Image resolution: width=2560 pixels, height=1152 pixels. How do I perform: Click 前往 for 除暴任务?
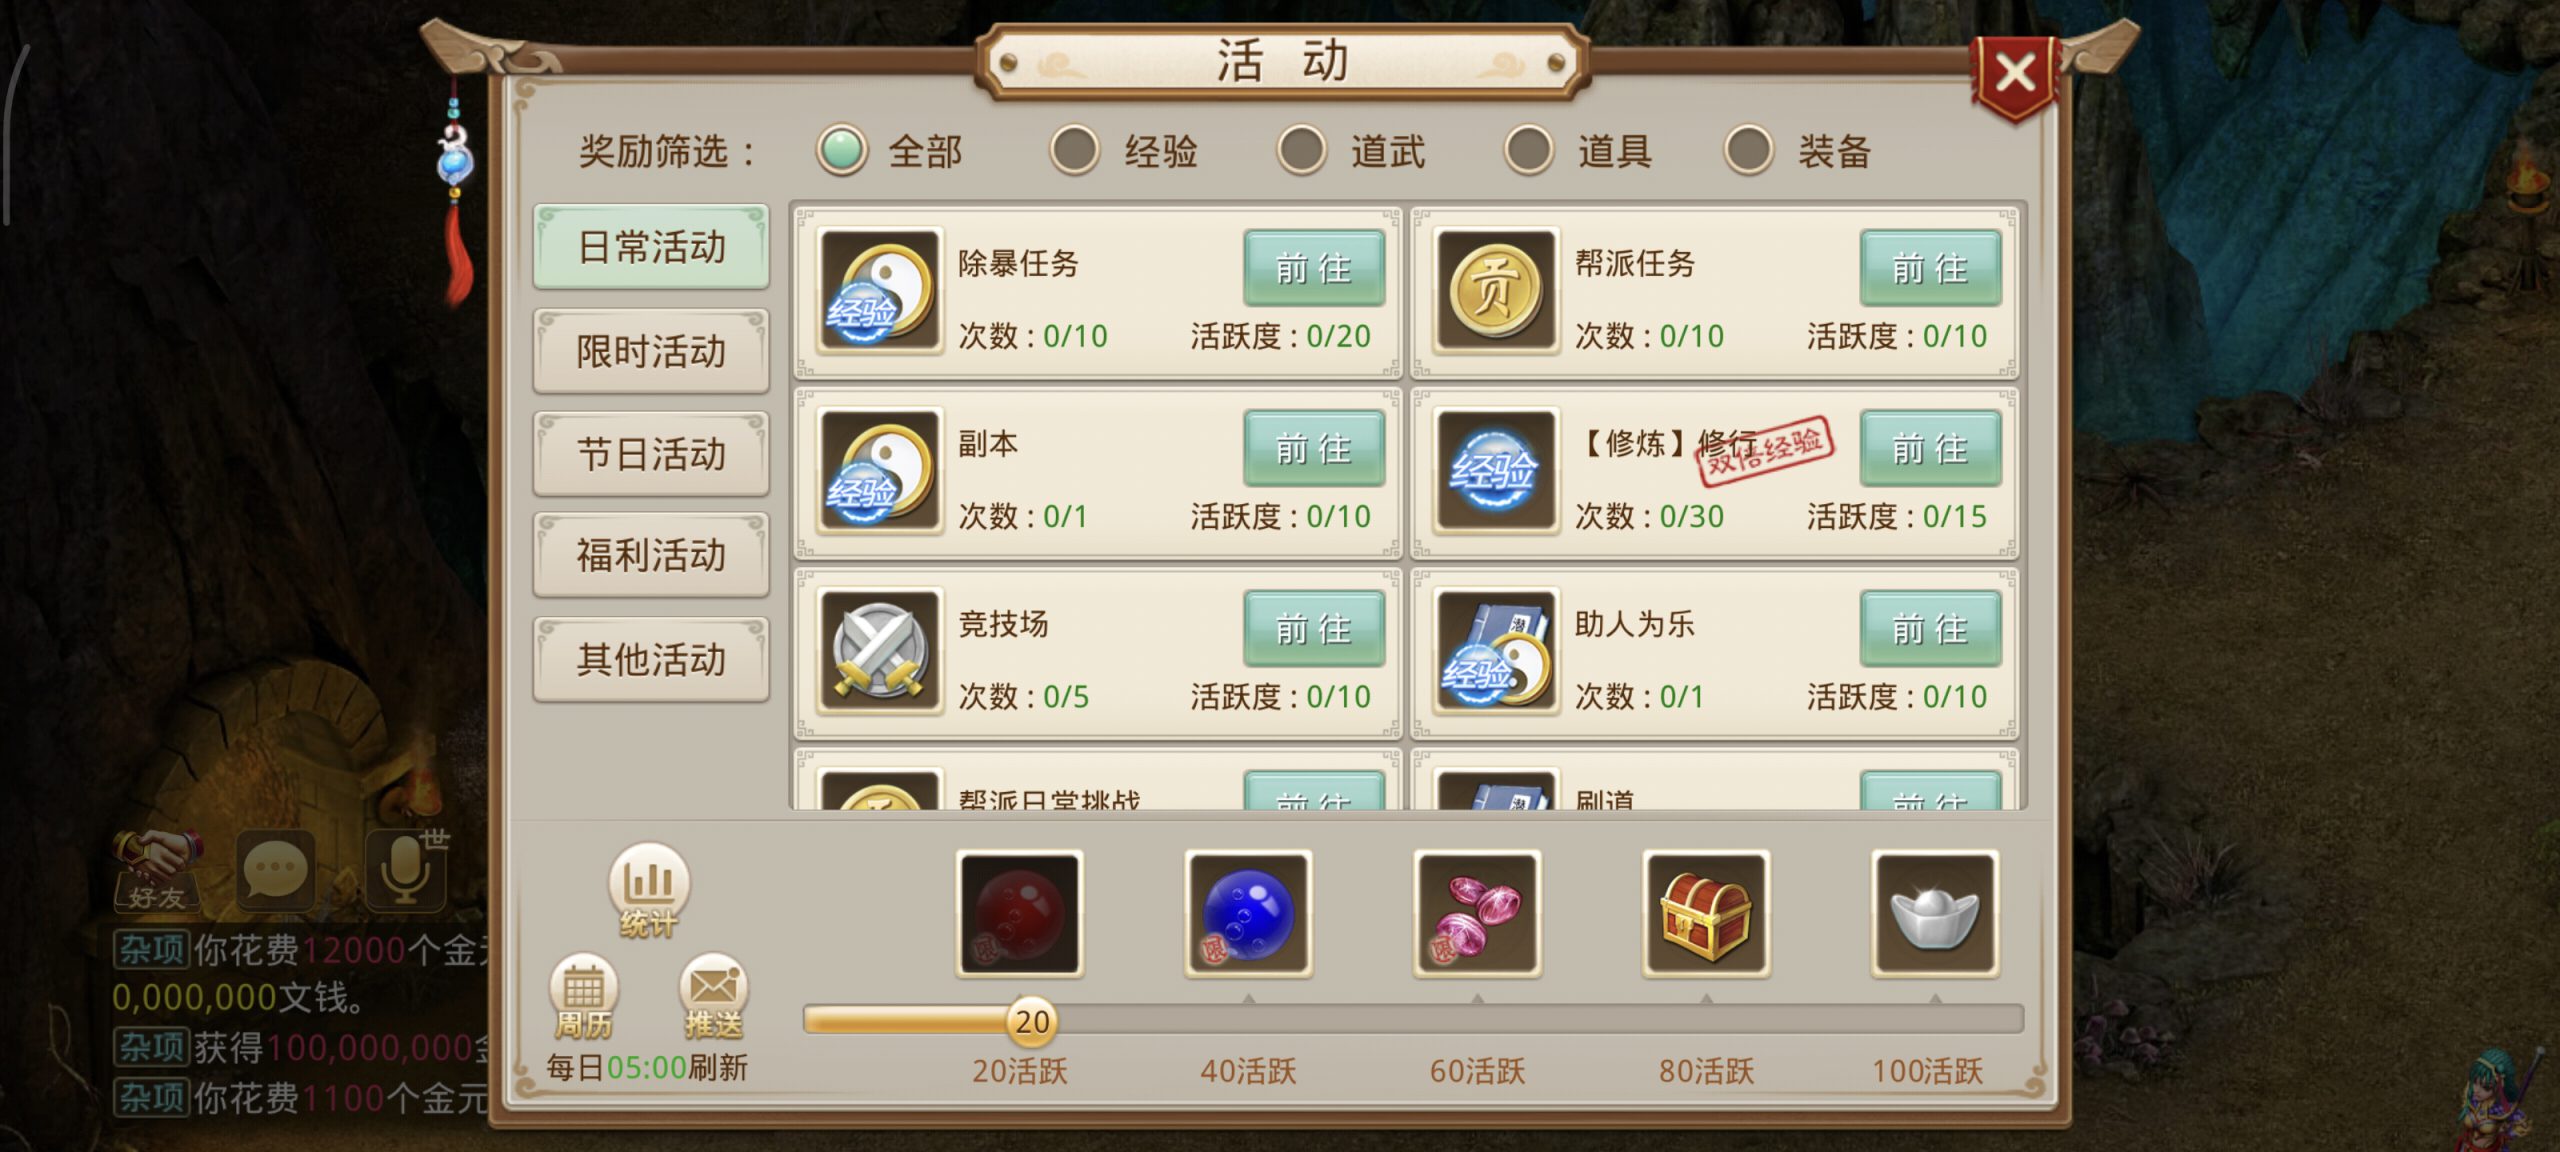(1314, 268)
